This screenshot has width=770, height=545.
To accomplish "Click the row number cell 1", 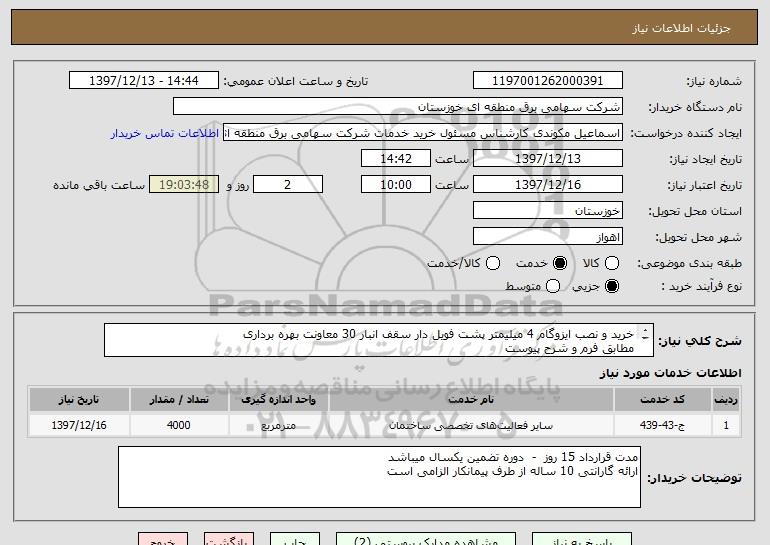I will 726,425.
